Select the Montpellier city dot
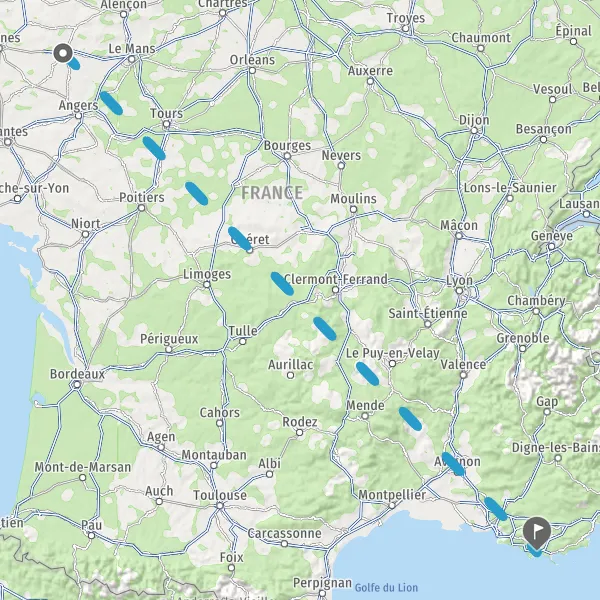This screenshot has width=600, height=600. click(392, 505)
